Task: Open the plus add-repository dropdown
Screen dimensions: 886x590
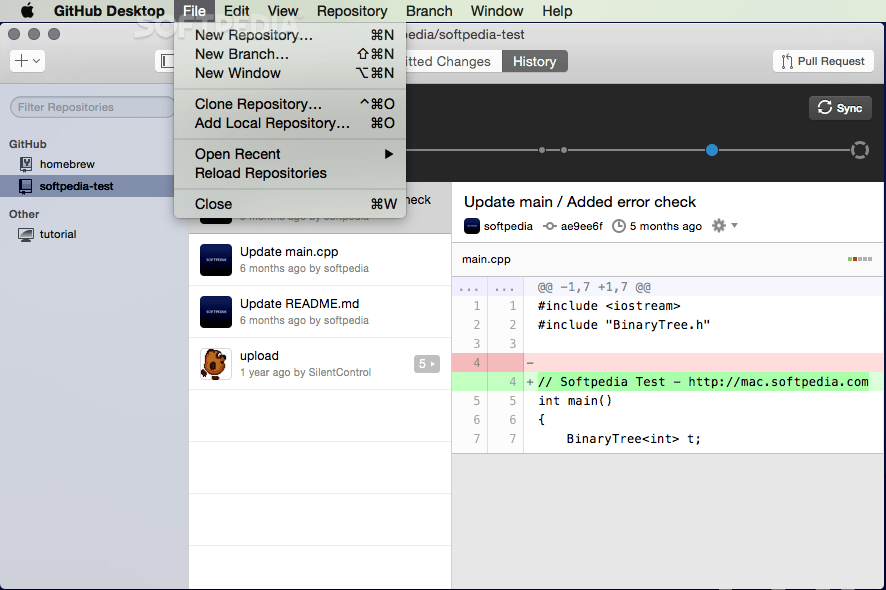Action: point(27,61)
